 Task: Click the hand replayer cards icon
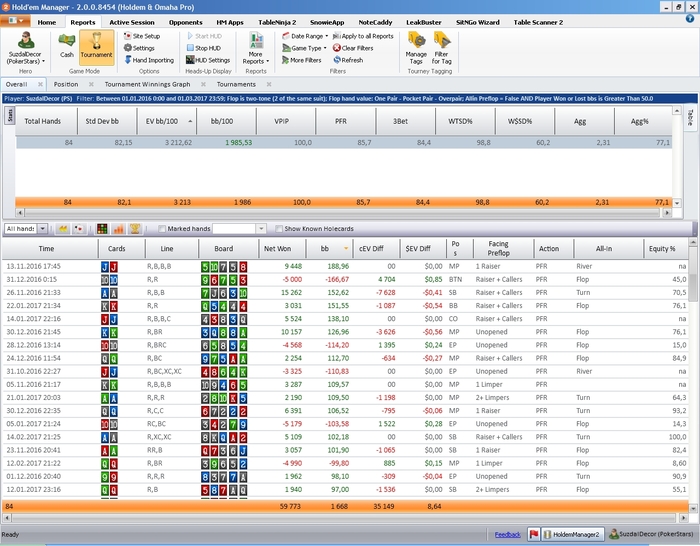pos(79,229)
